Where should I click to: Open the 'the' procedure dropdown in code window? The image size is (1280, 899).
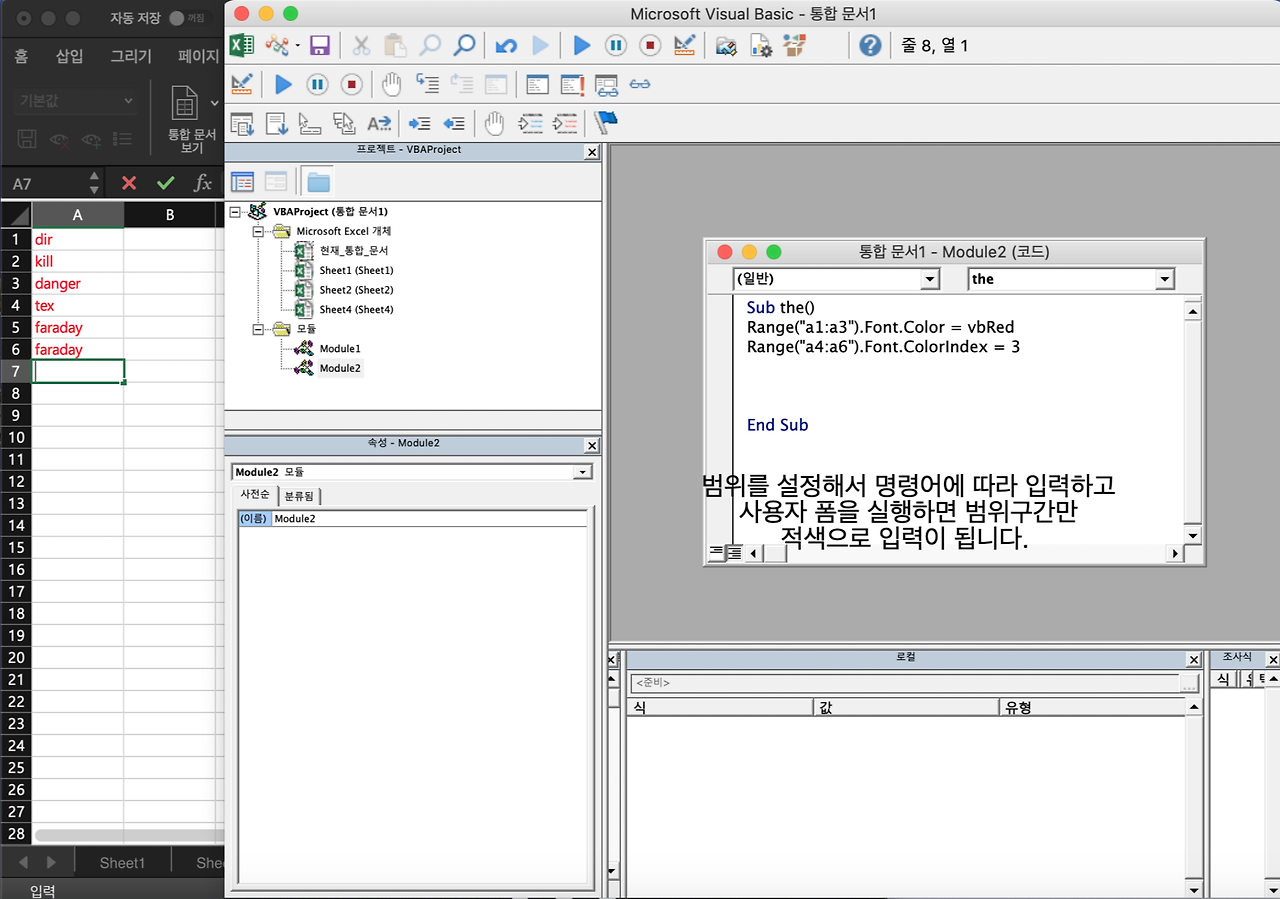coord(1164,280)
